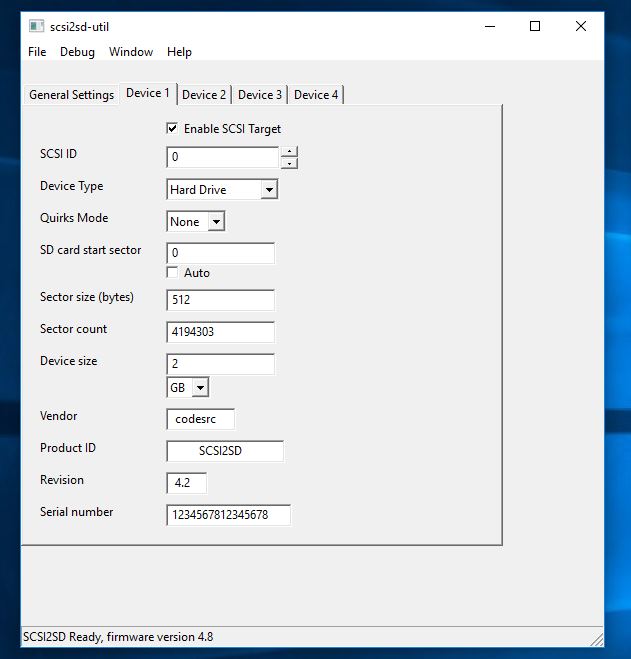Viewport: 631px width, 659px height.
Task: Click the Product ID field
Action: pos(225,451)
